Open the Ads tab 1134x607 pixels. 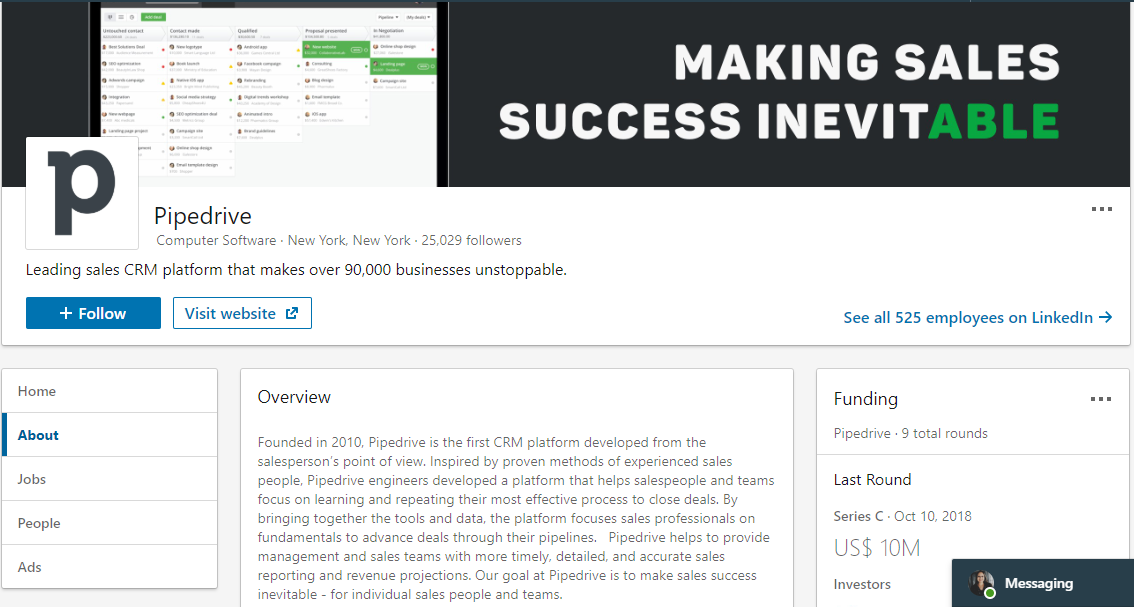pyautogui.click(x=30, y=567)
